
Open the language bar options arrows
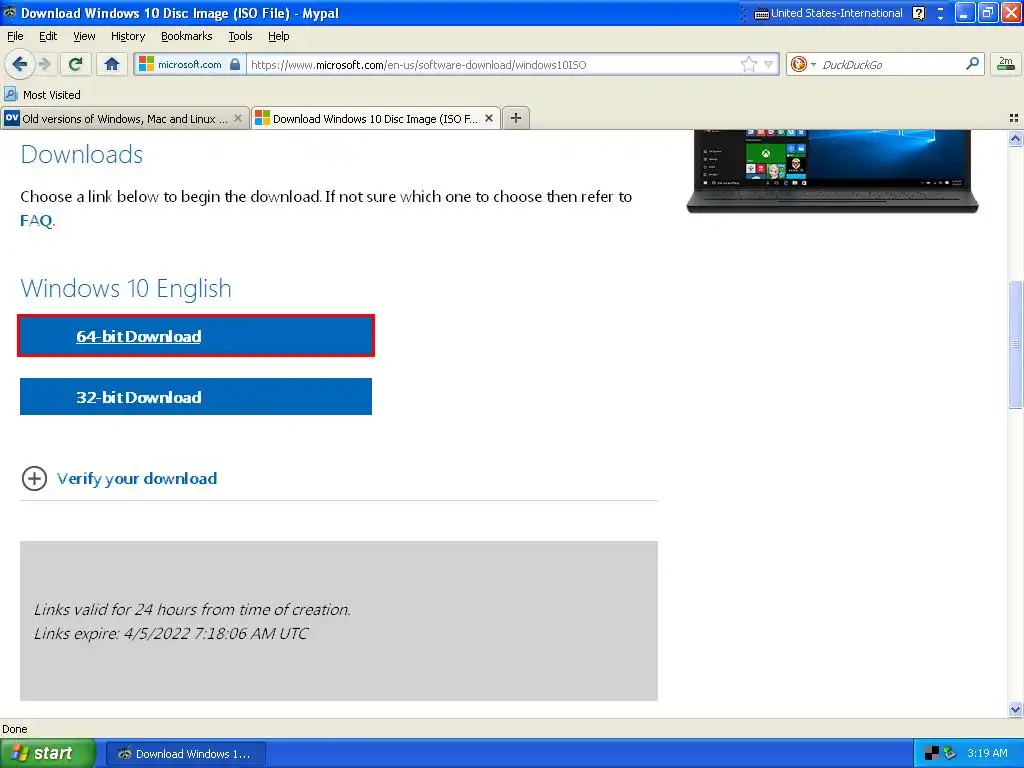tap(940, 13)
